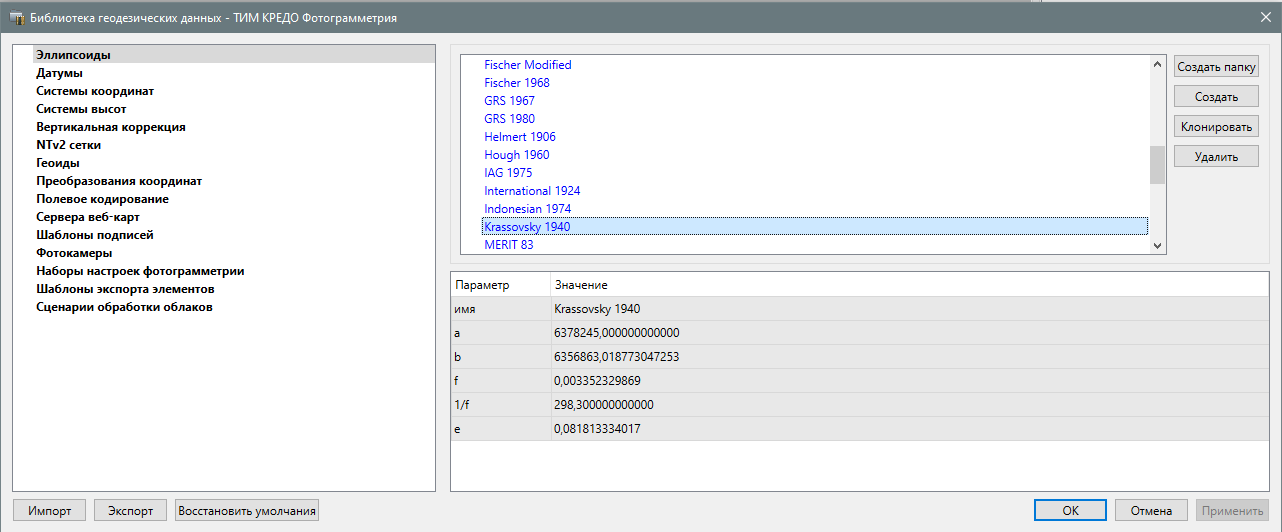The height and width of the screenshot is (532, 1282).
Task: Open Наборы настроек фотограмметрии
Action: click(x=140, y=271)
